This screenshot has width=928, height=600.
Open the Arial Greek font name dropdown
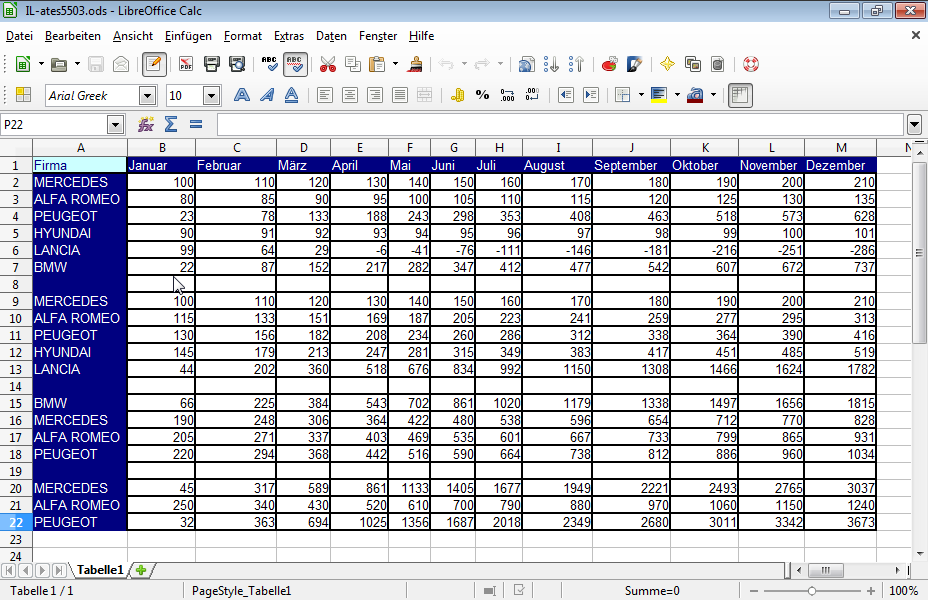(147, 95)
